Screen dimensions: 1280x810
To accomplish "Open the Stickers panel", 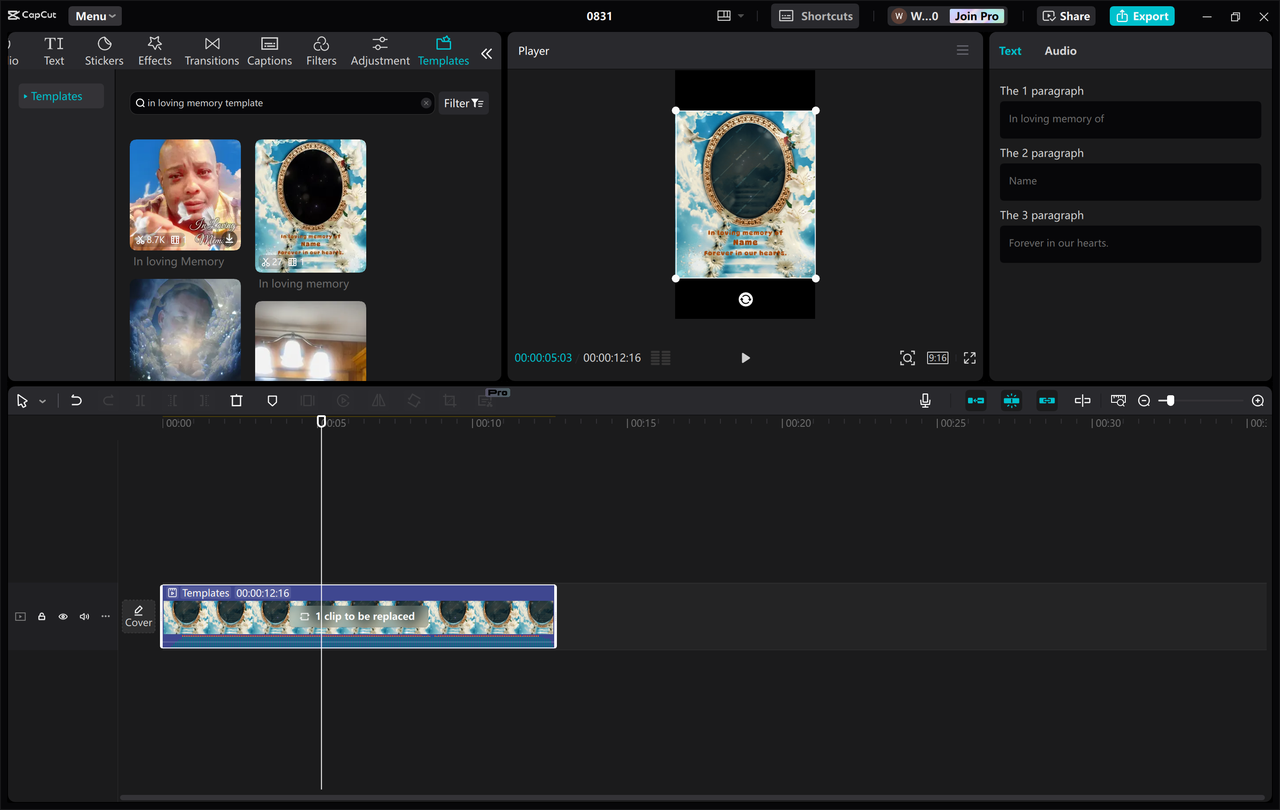I will point(103,50).
